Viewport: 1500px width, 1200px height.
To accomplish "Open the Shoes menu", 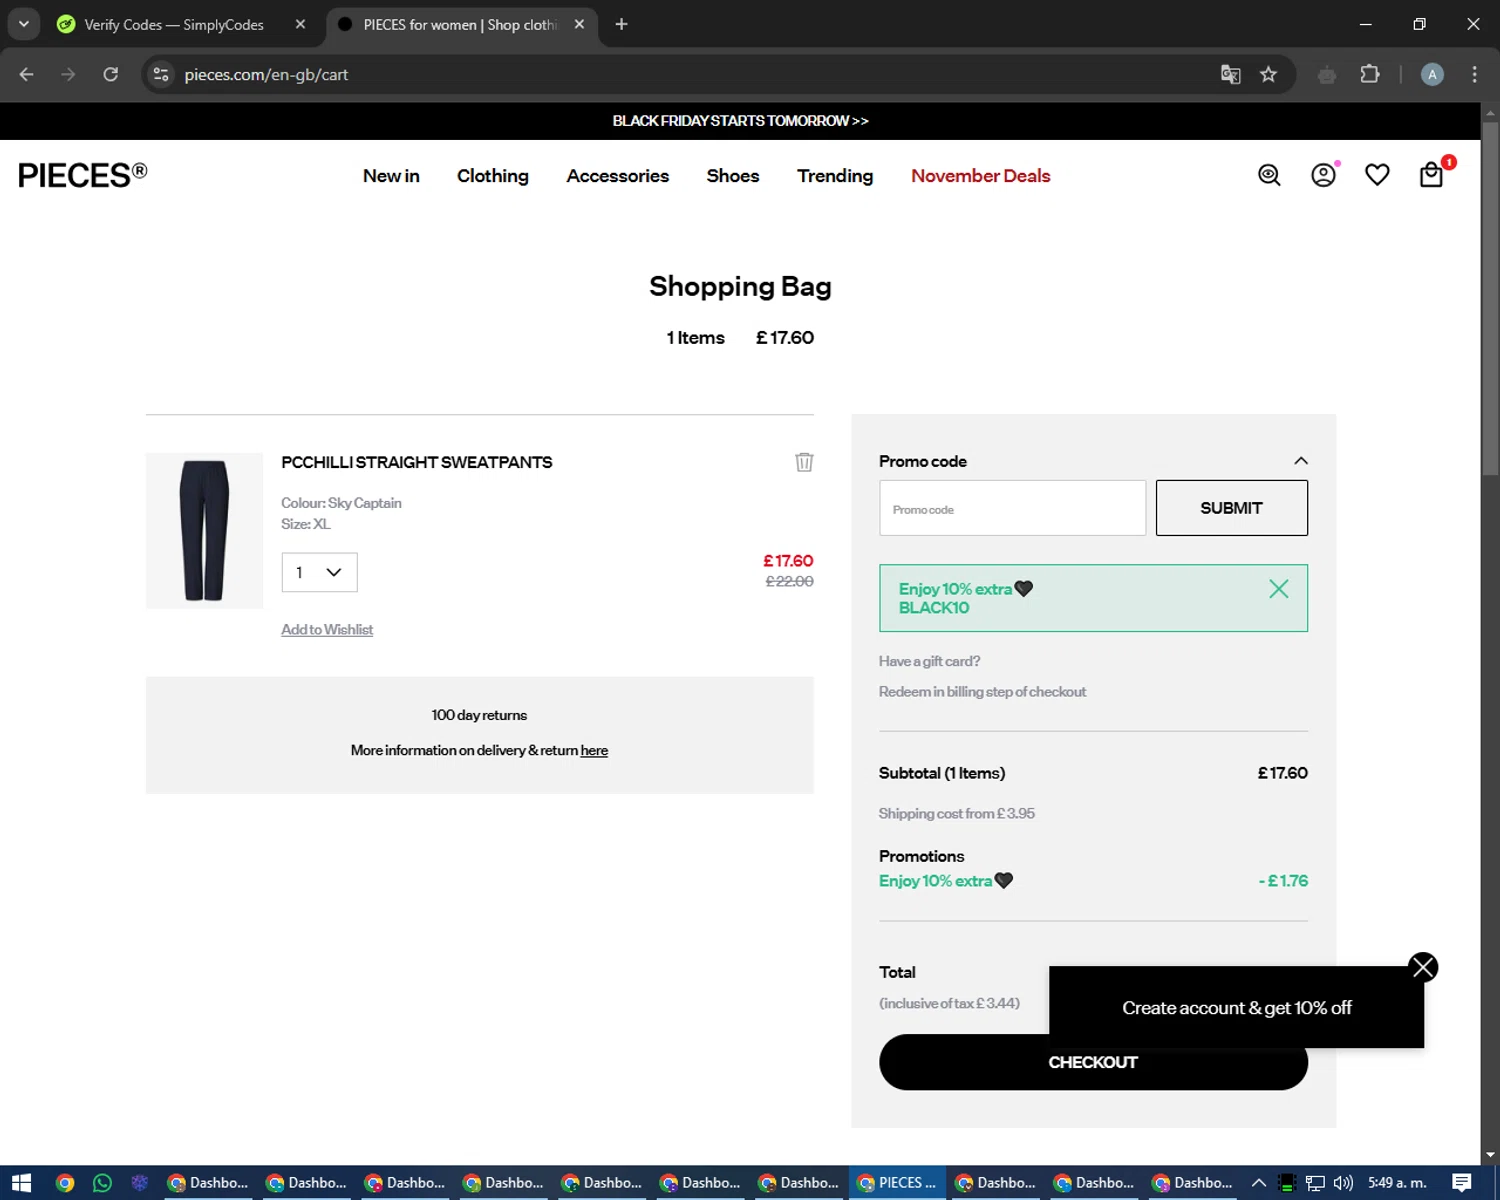I will coord(733,176).
